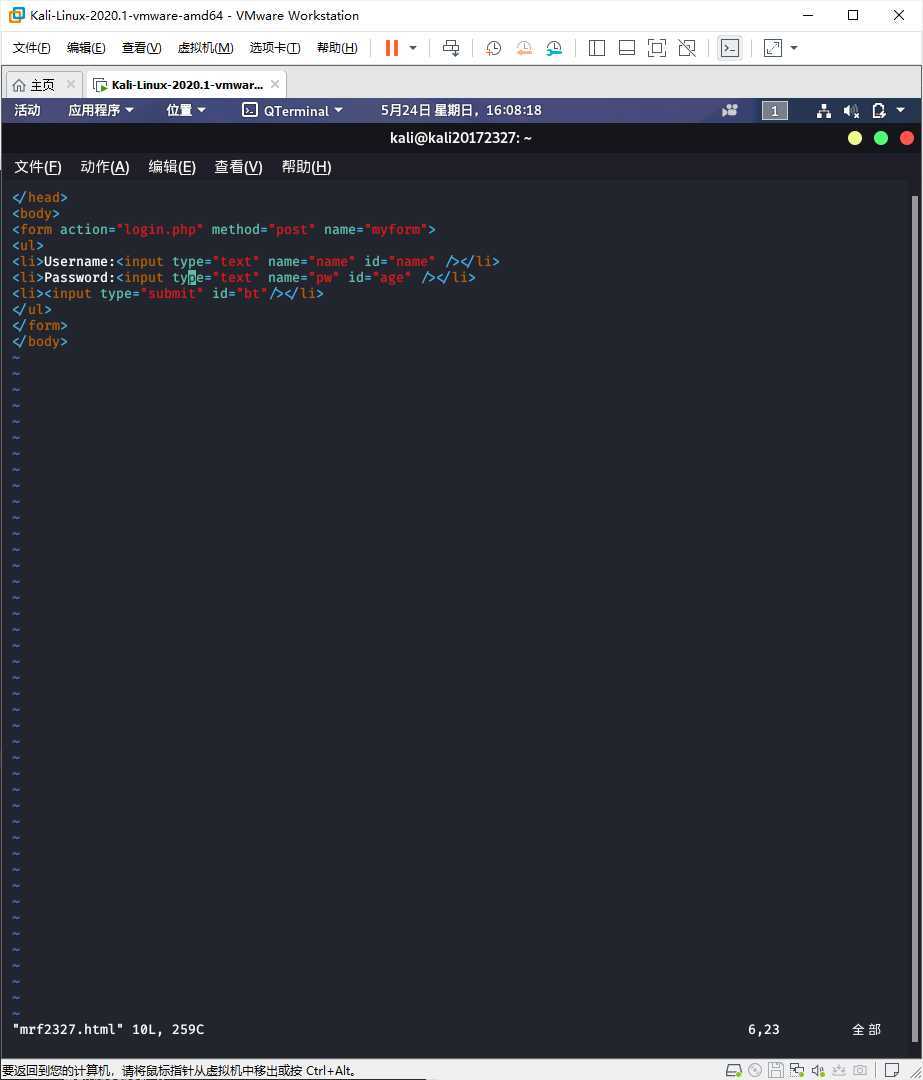The image size is (923, 1080).
Task: Open the 虚拟机(M) menu
Action: pyautogui.click(x=205, y=48)
